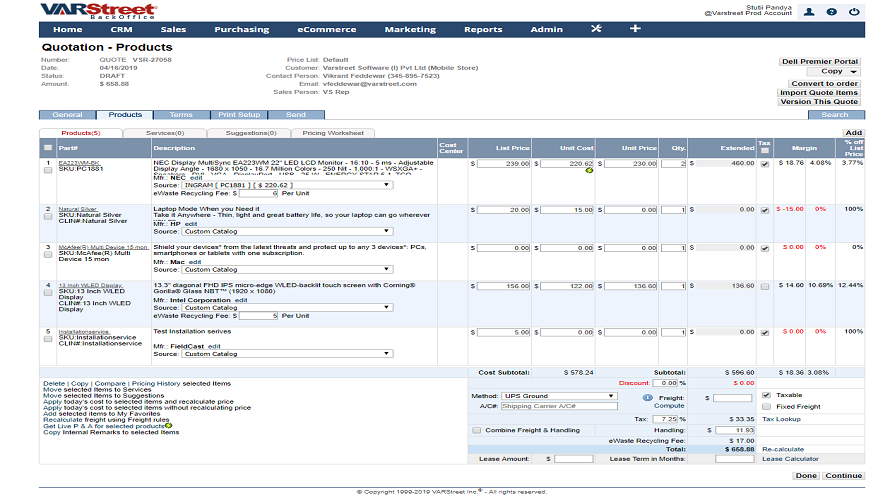The height and width of the screenshot is (500, 890).
Task: Click the live price icon under unit cost 220.62
Action: click(x=589, y=170)
